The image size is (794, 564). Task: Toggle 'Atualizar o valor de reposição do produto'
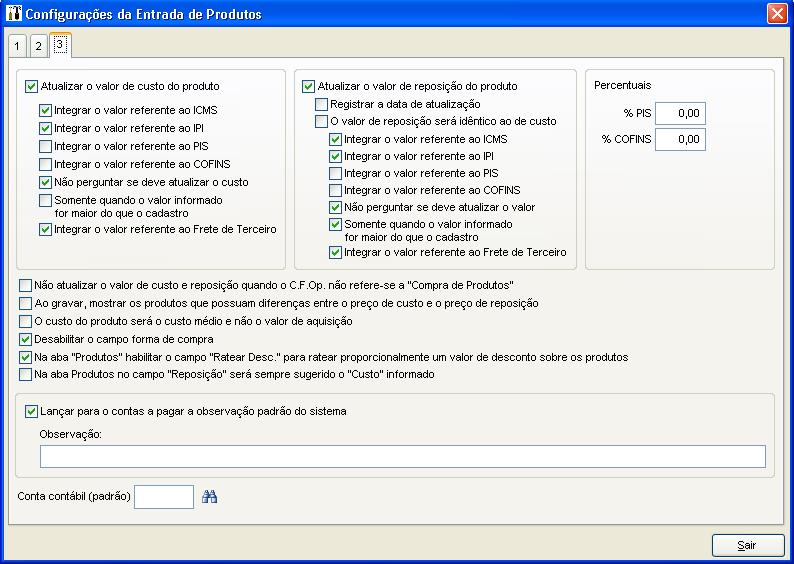(308, 87)
